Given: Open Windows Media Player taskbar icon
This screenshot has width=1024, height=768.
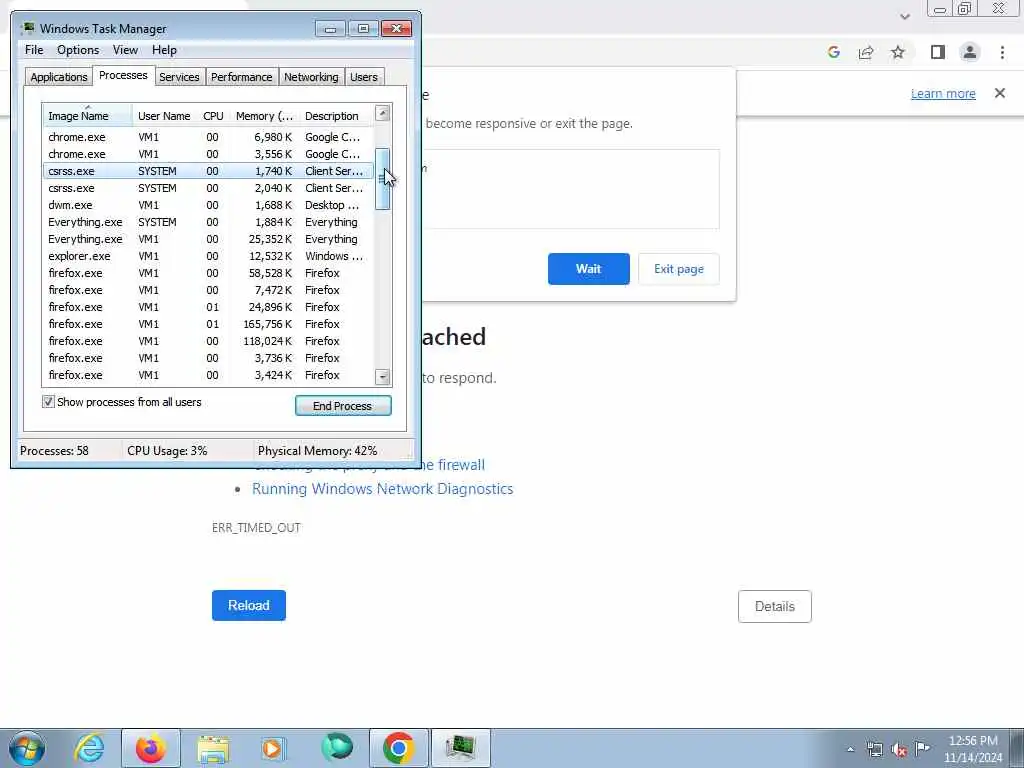Looking at the screenshot, I should (x=272, y=748).
